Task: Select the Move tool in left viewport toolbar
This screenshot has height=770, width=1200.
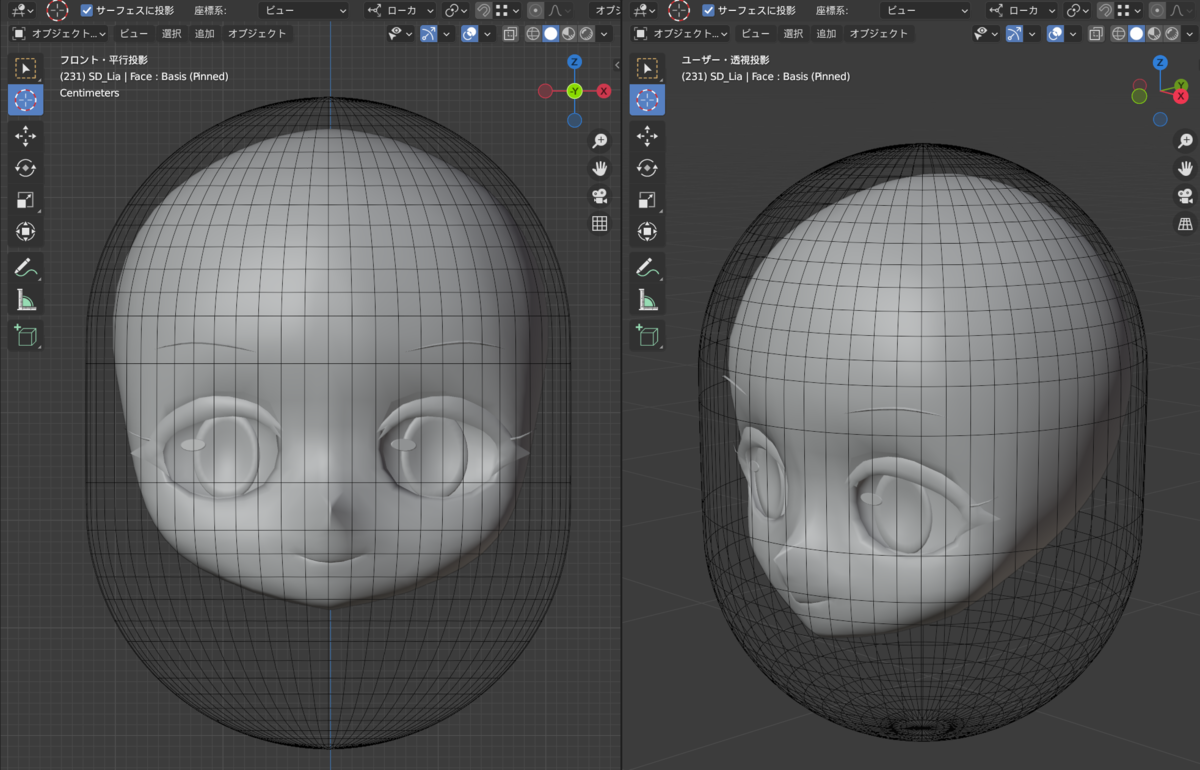Action: tap(26, 136)
